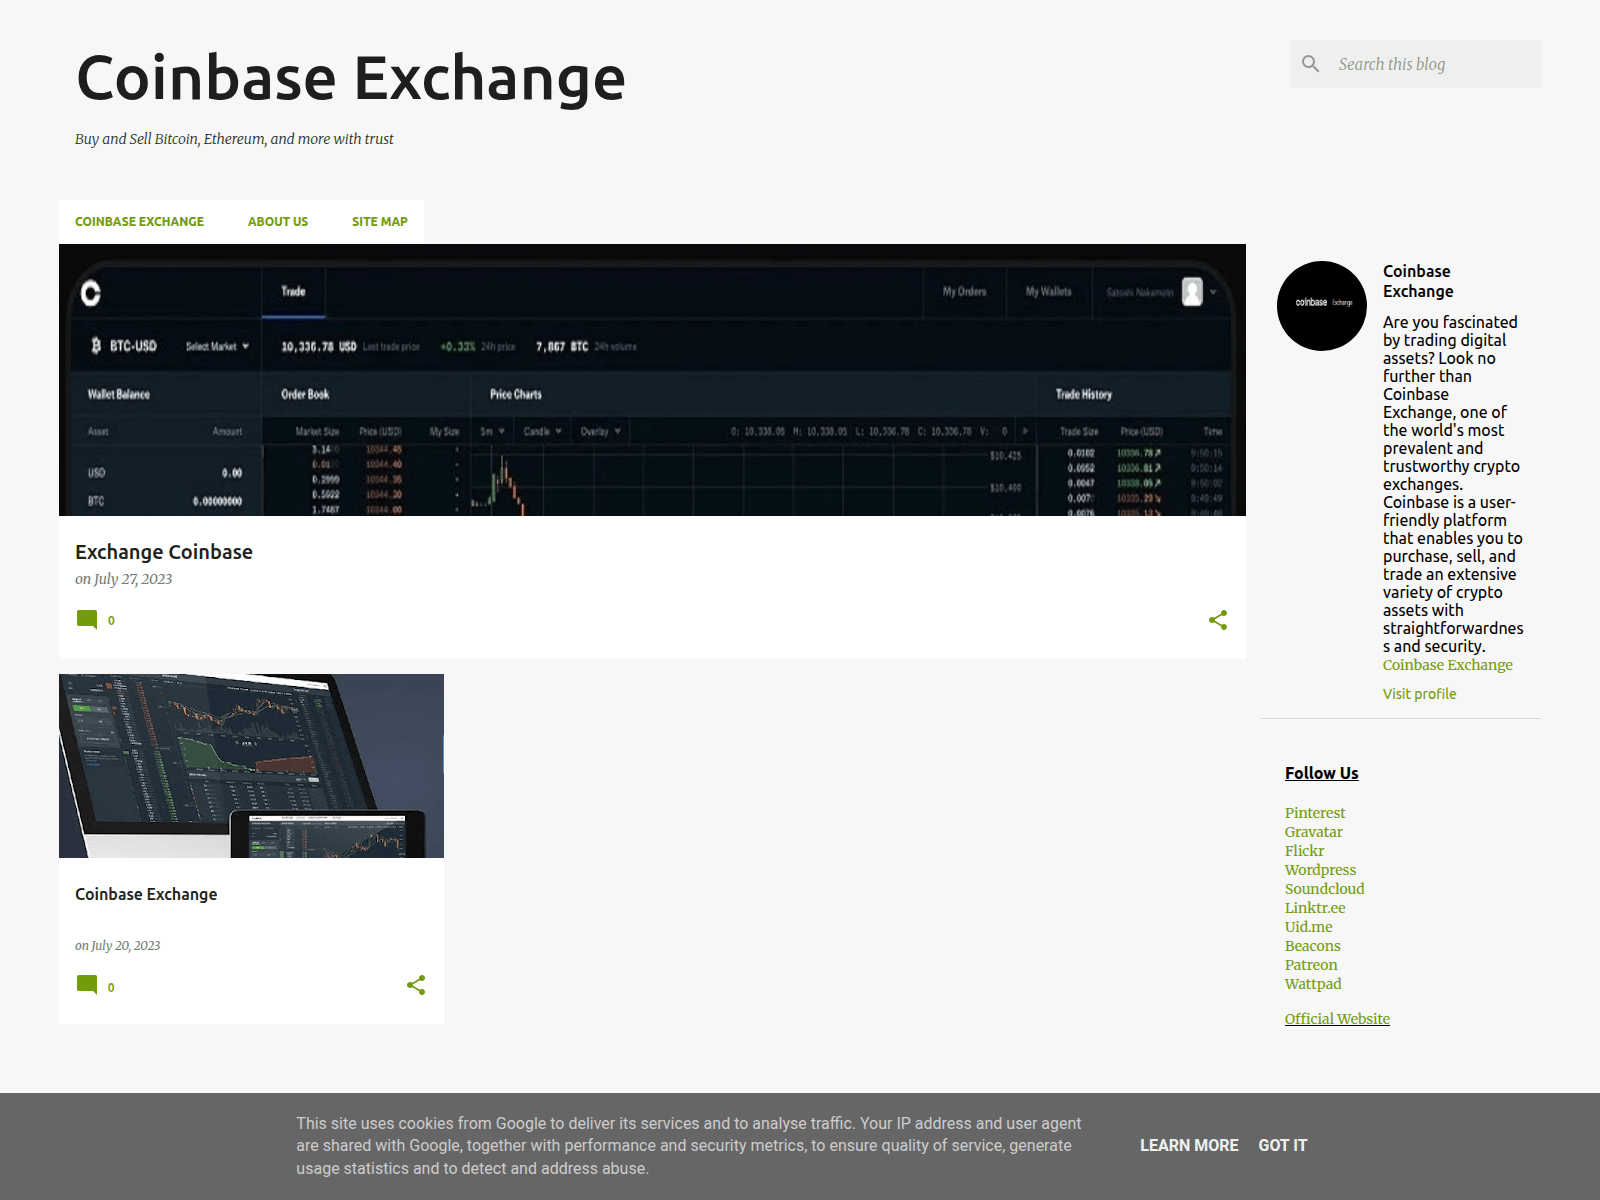Click the user avatar in the trading header
The height and width of the screenshot is (1200, 1600).
1190,292
